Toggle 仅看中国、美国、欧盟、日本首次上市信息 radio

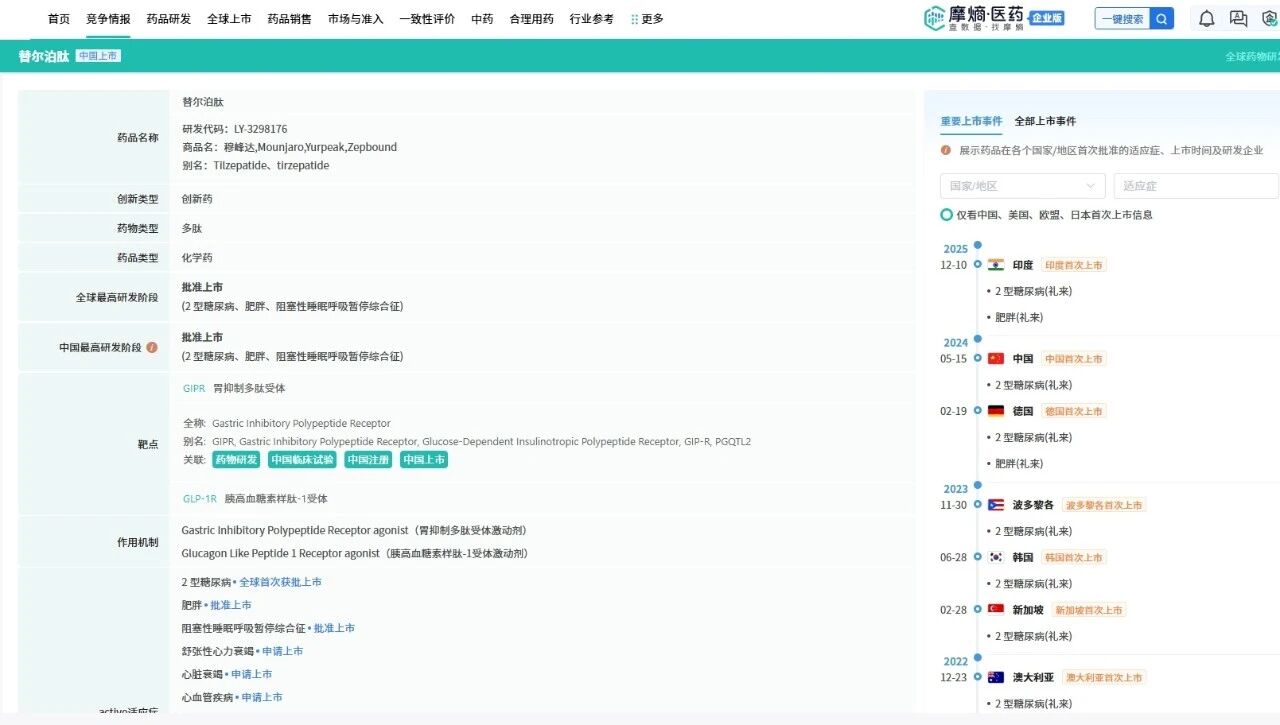click(947, 214)
